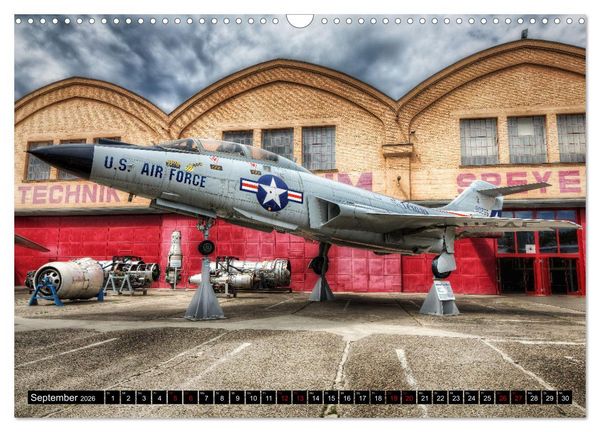Select day 24 in the calendar strip
The width and height of the screenshot is (600, 432).
click(472, 398)
